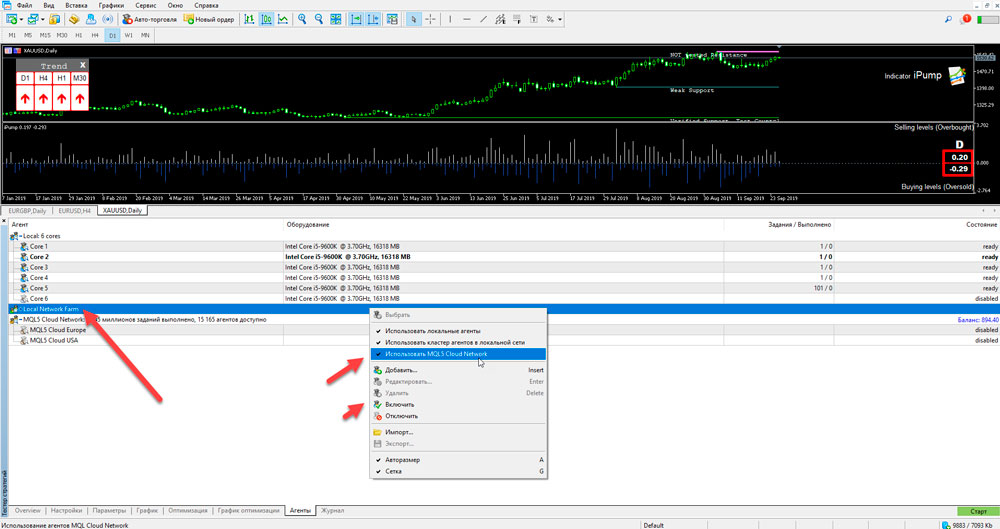Collapse the 'Local: 6 cores' group

point(20,236)
